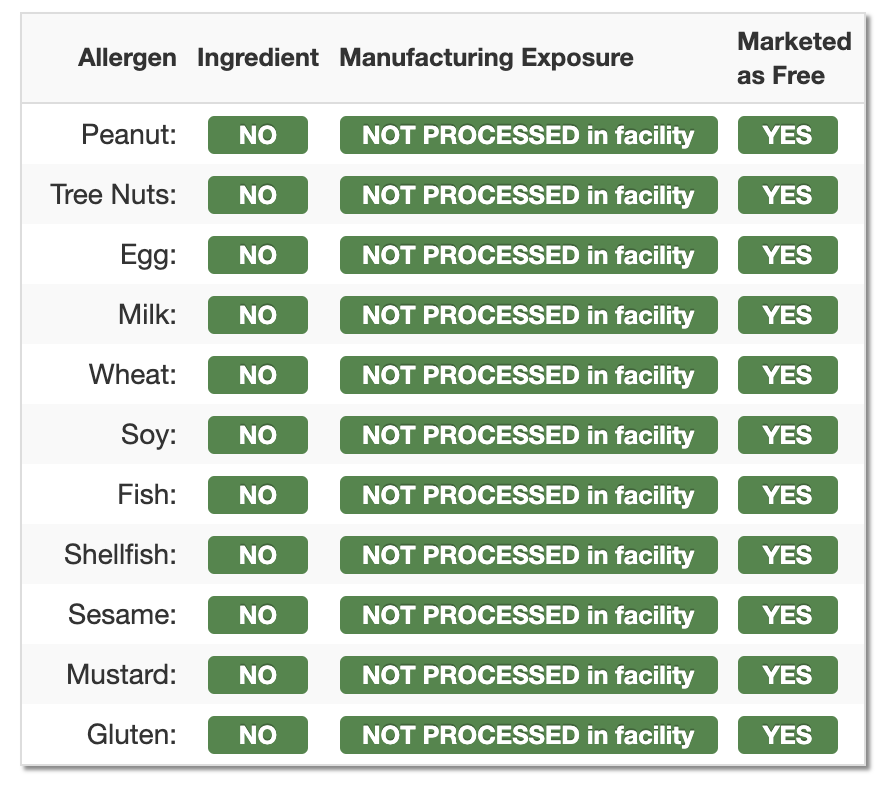Select the Egg marketed as free YES badge
Screen dimensions: 894x790
787,255
